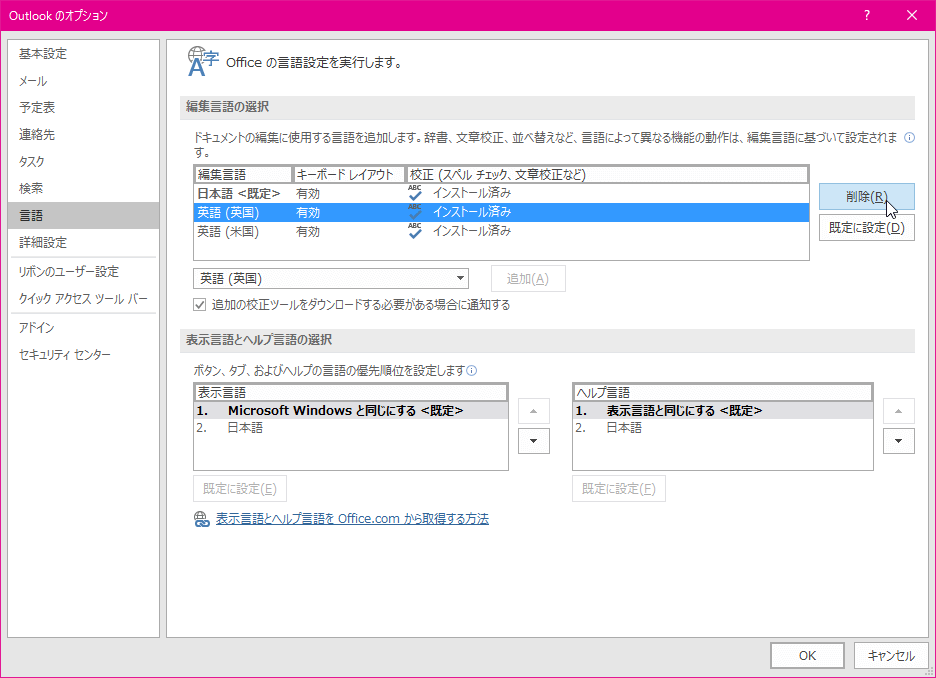
Task: Close the Outlook のオプション dialog
Action: (x=912, y=16)
